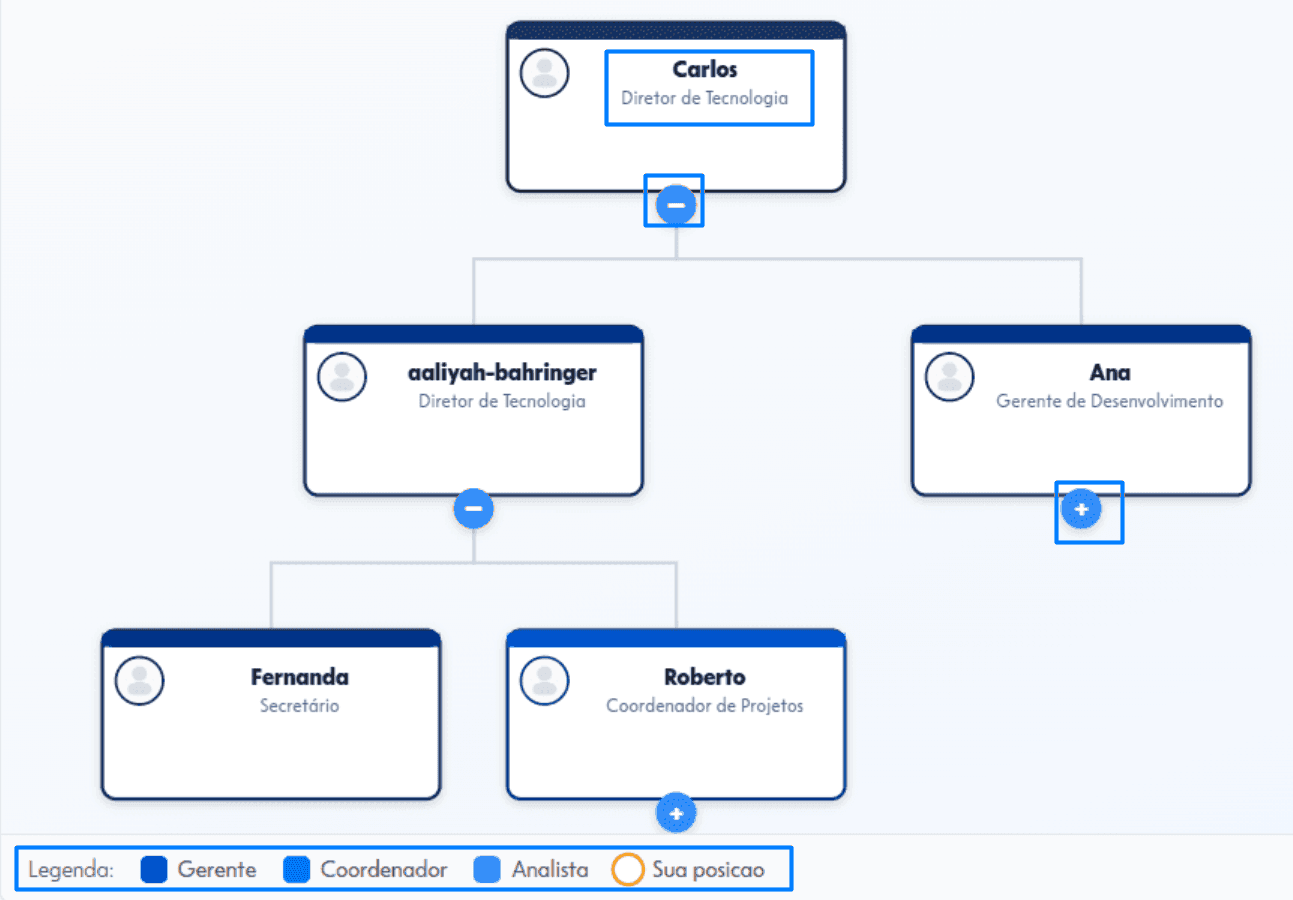Click Carlos's avatar icon
1293x900 pixels.
click(545, 73)
